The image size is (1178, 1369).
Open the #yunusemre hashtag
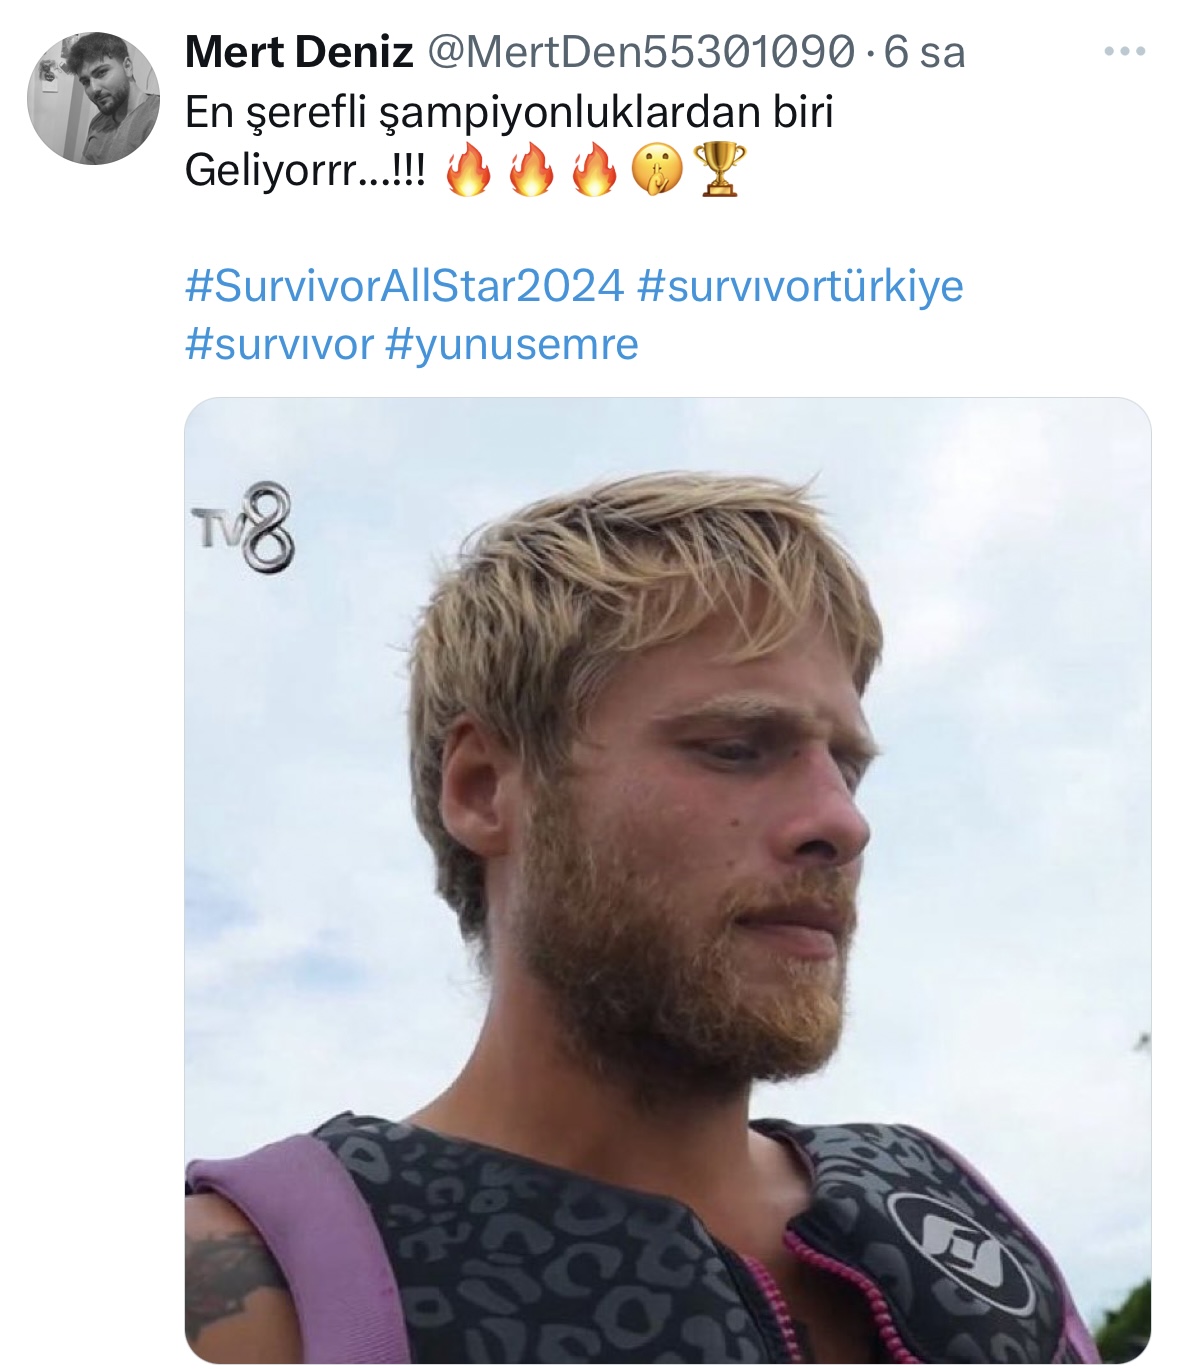[511, 344]
